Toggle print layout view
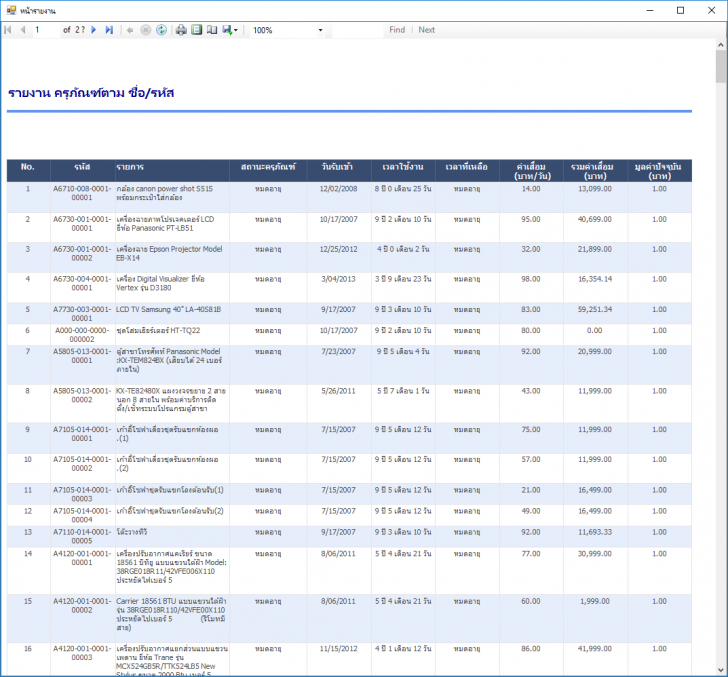728x677 pixels. point(196,30)
